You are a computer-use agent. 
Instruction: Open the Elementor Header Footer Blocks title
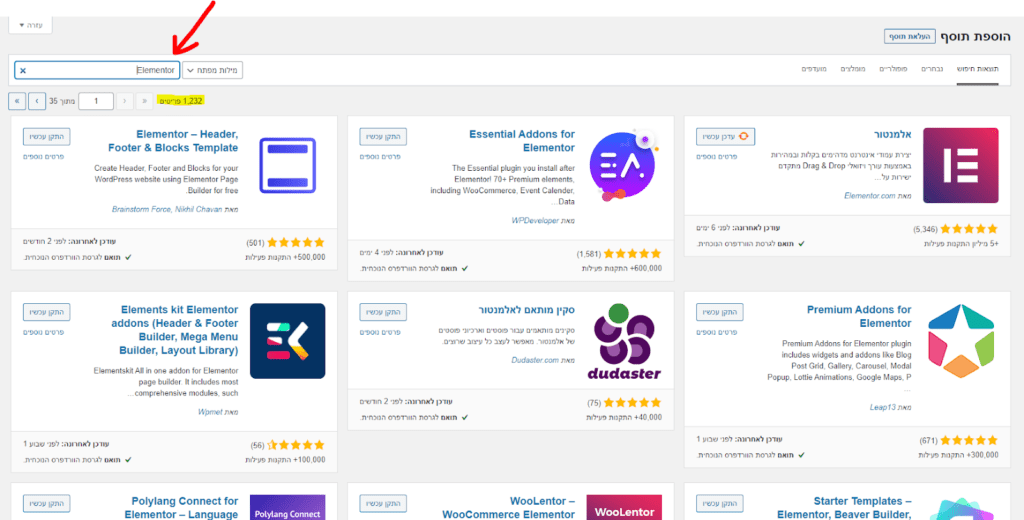tap(173, 141)
